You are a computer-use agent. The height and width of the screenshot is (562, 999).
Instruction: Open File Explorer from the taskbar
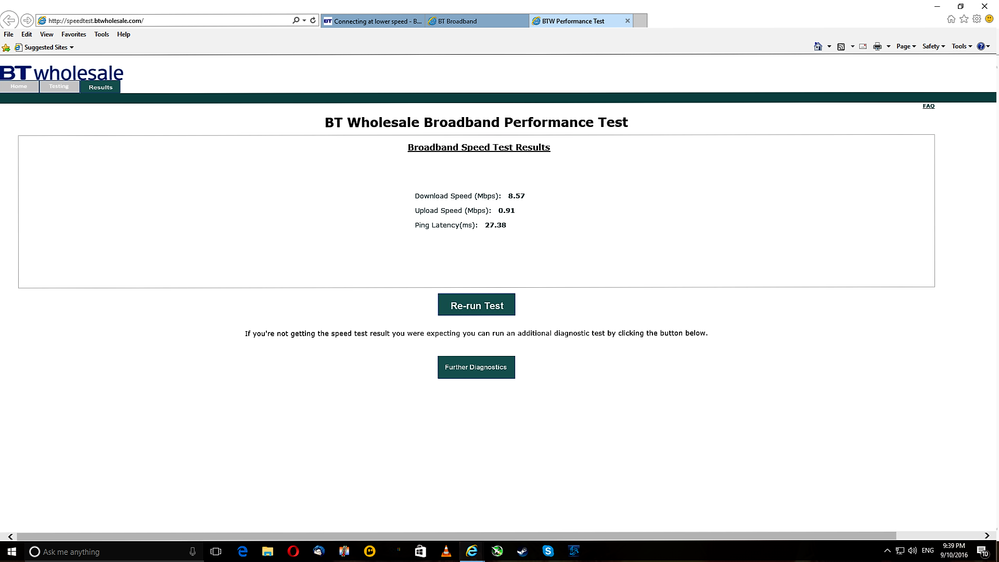point(268,552)
